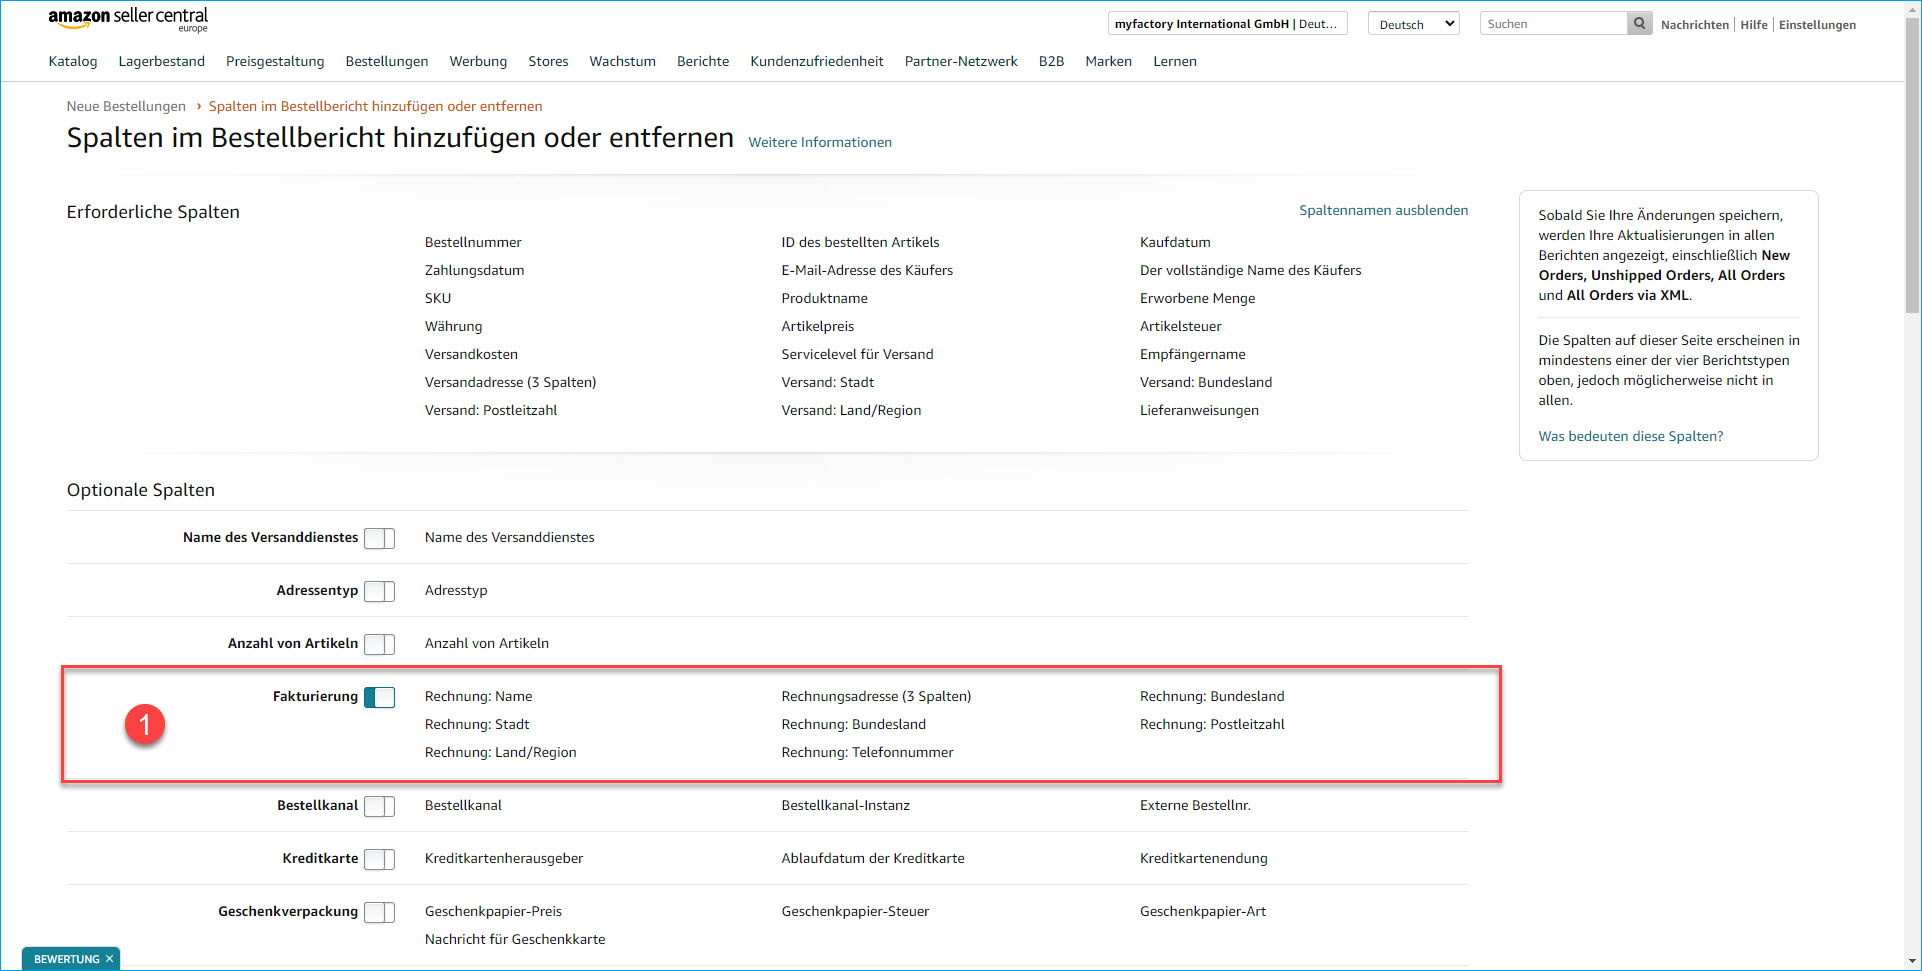Image resolution: width=1922 pixels, height=971 pixels.
Task: Open the myfactory International GmbH account selector
Action: click(x=1227, y=24)
